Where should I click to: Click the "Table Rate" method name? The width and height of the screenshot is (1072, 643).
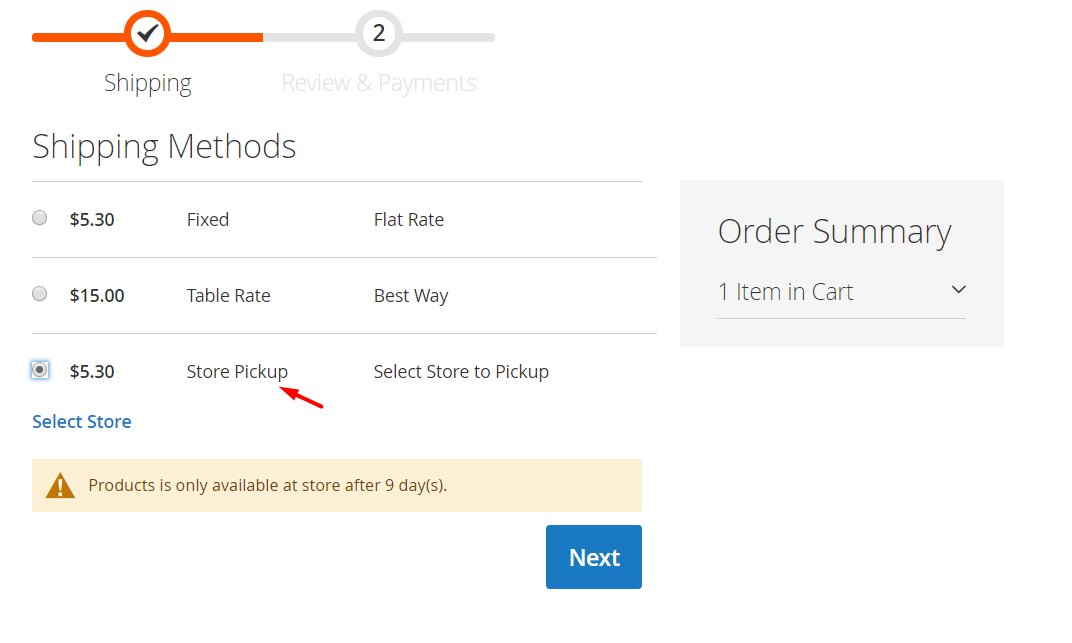(228, 296)
